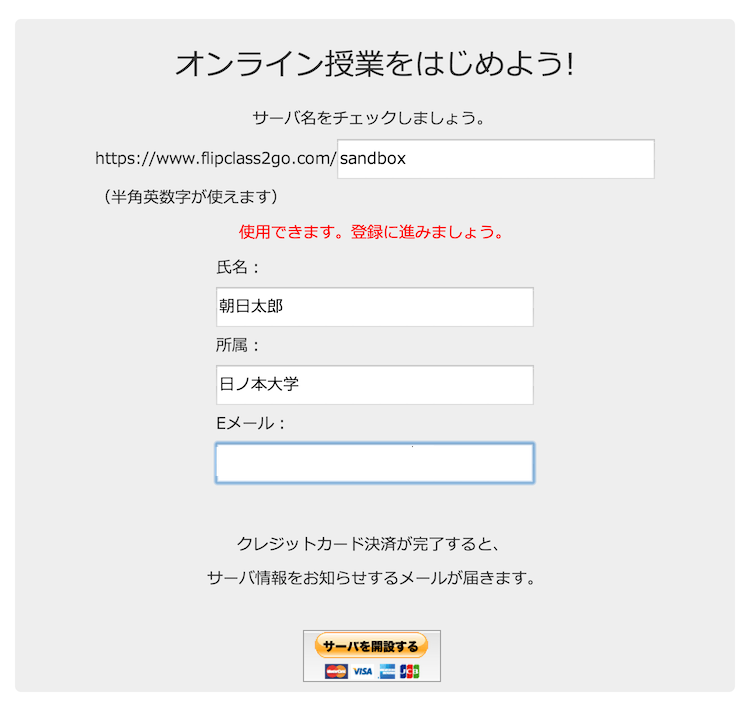
Task: Click the American Express card icon
Action: pyautogui.click(x=386, y=671)
